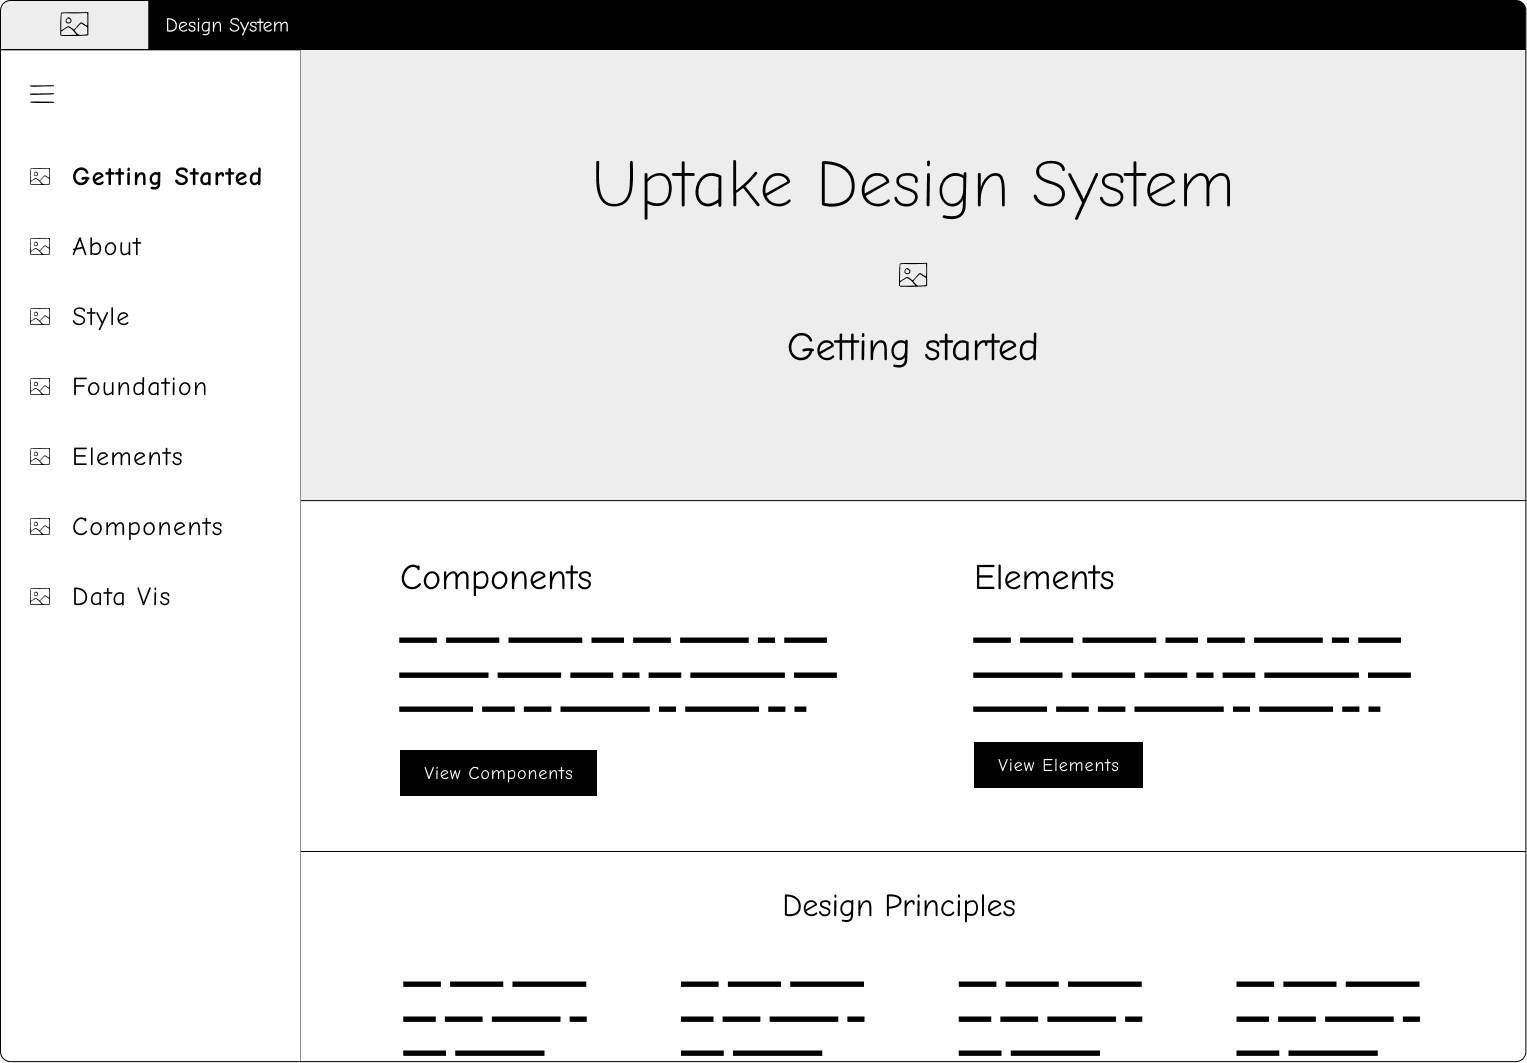Go to the About page
The width and height of the screenshot is (1527, 1063).
107,247
